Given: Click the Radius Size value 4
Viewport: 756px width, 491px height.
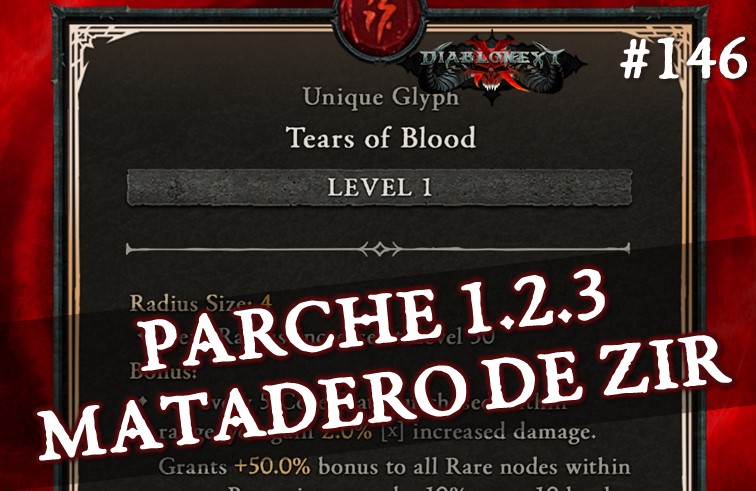Looking at the screenshot, I should click(x=266, y=303).
